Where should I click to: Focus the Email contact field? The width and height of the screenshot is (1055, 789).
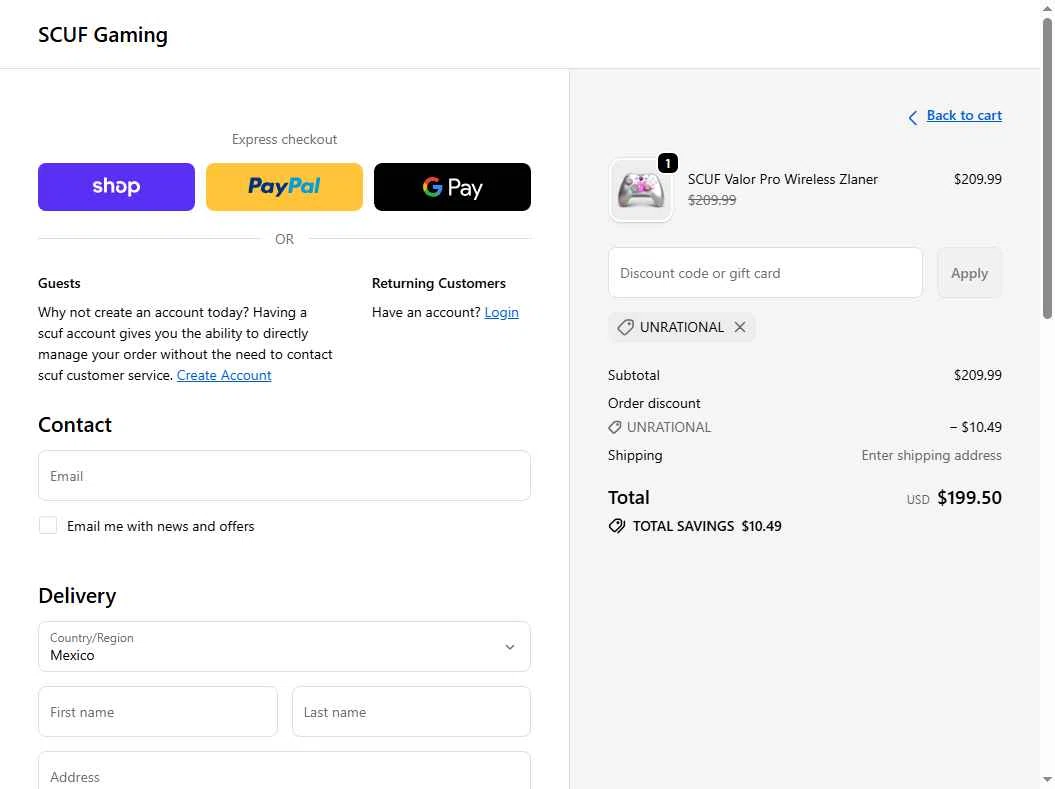tap(284, 476)
